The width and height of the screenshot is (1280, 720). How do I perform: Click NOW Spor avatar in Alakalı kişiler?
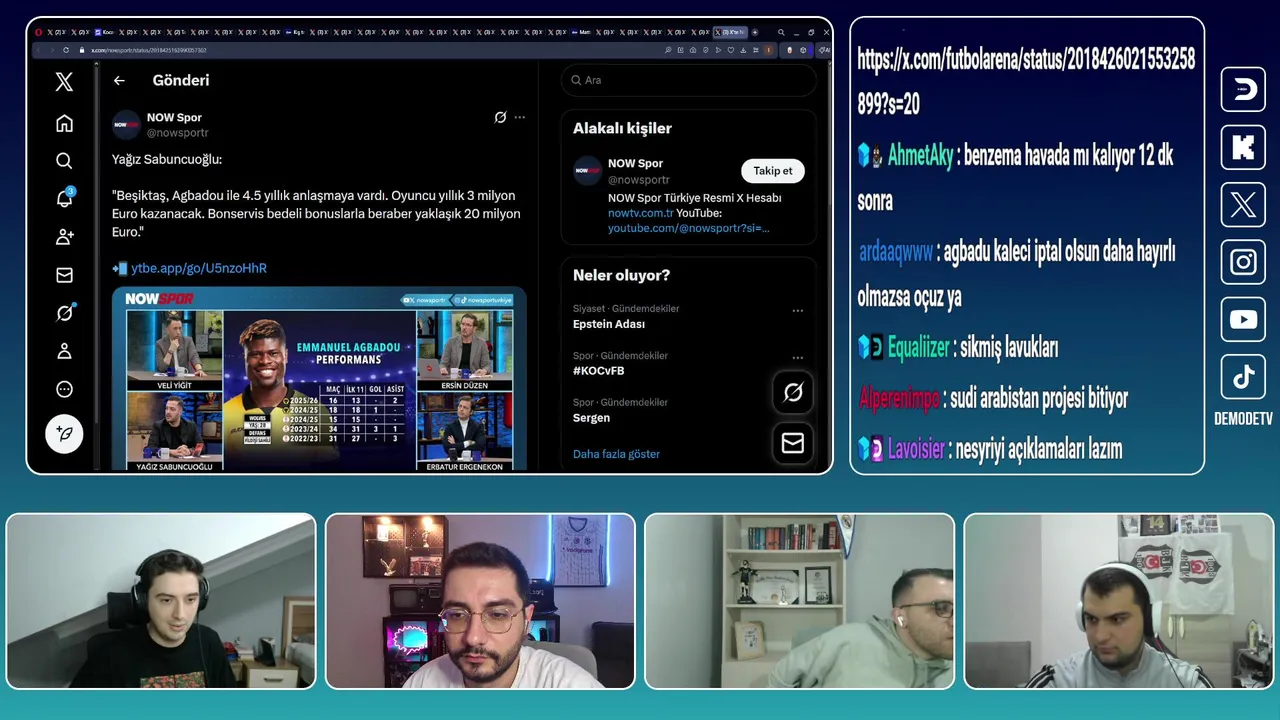tap(587, 170)
